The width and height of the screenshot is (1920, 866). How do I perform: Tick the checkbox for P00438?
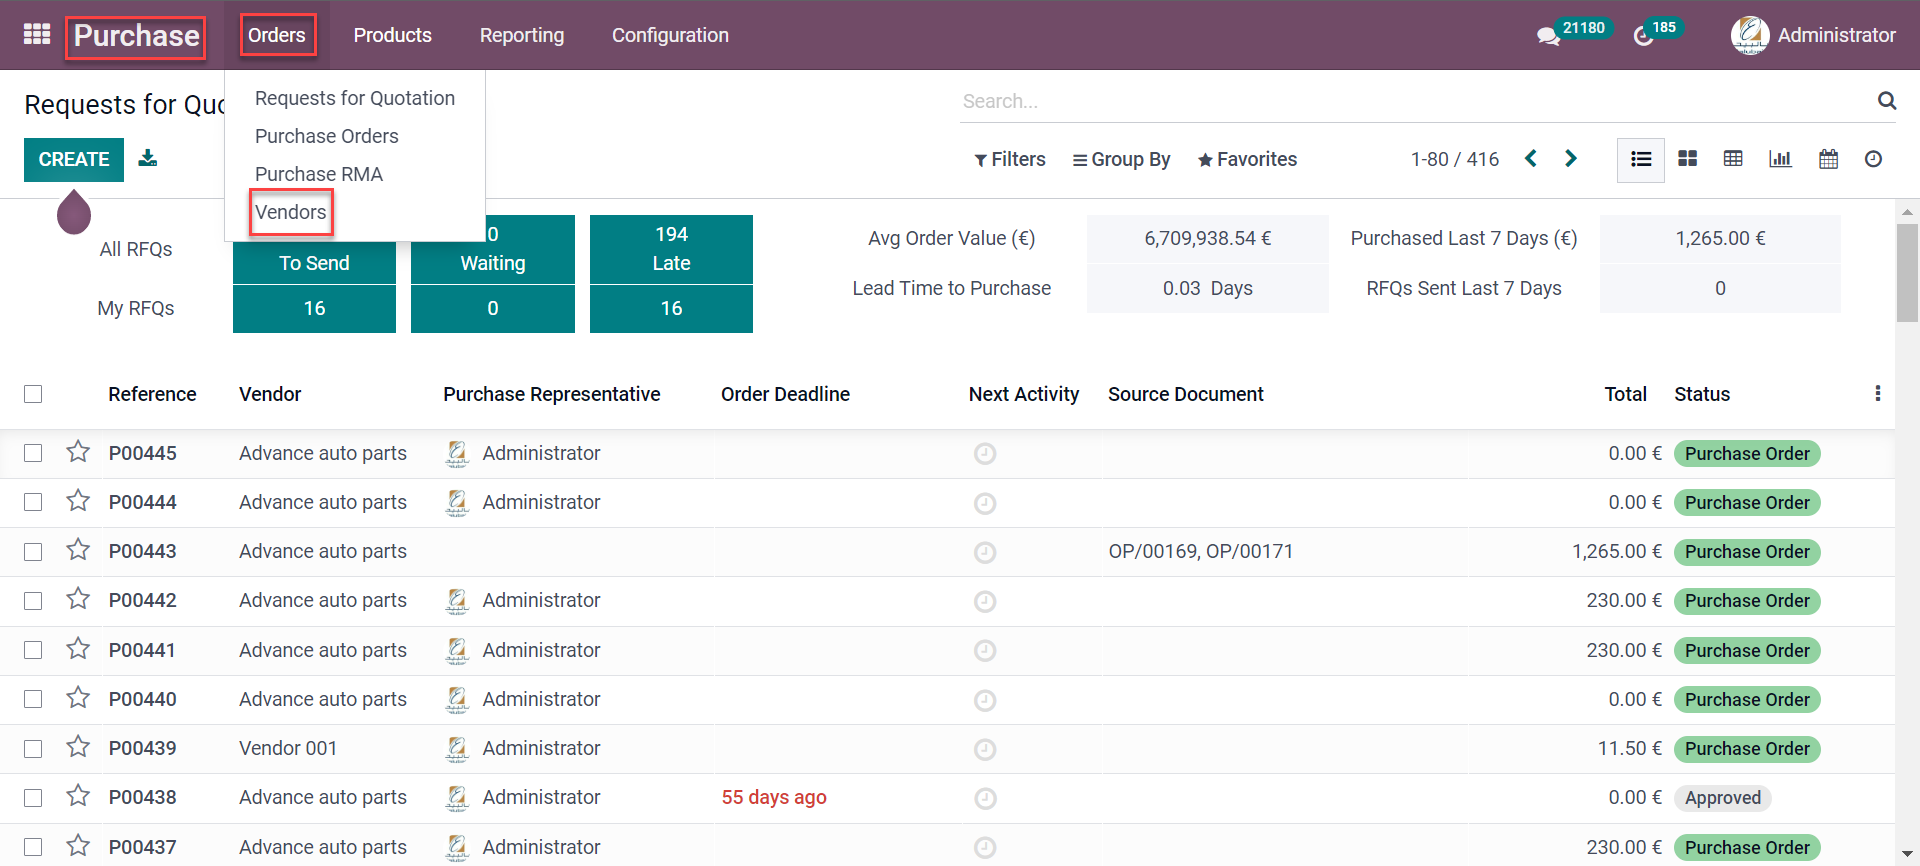tap(33, 797)
